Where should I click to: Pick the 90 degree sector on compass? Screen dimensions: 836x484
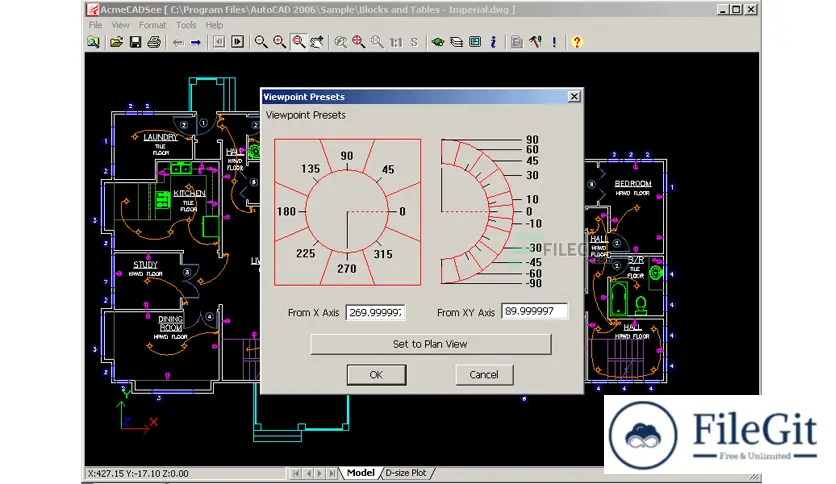click(x=347, y=156)
